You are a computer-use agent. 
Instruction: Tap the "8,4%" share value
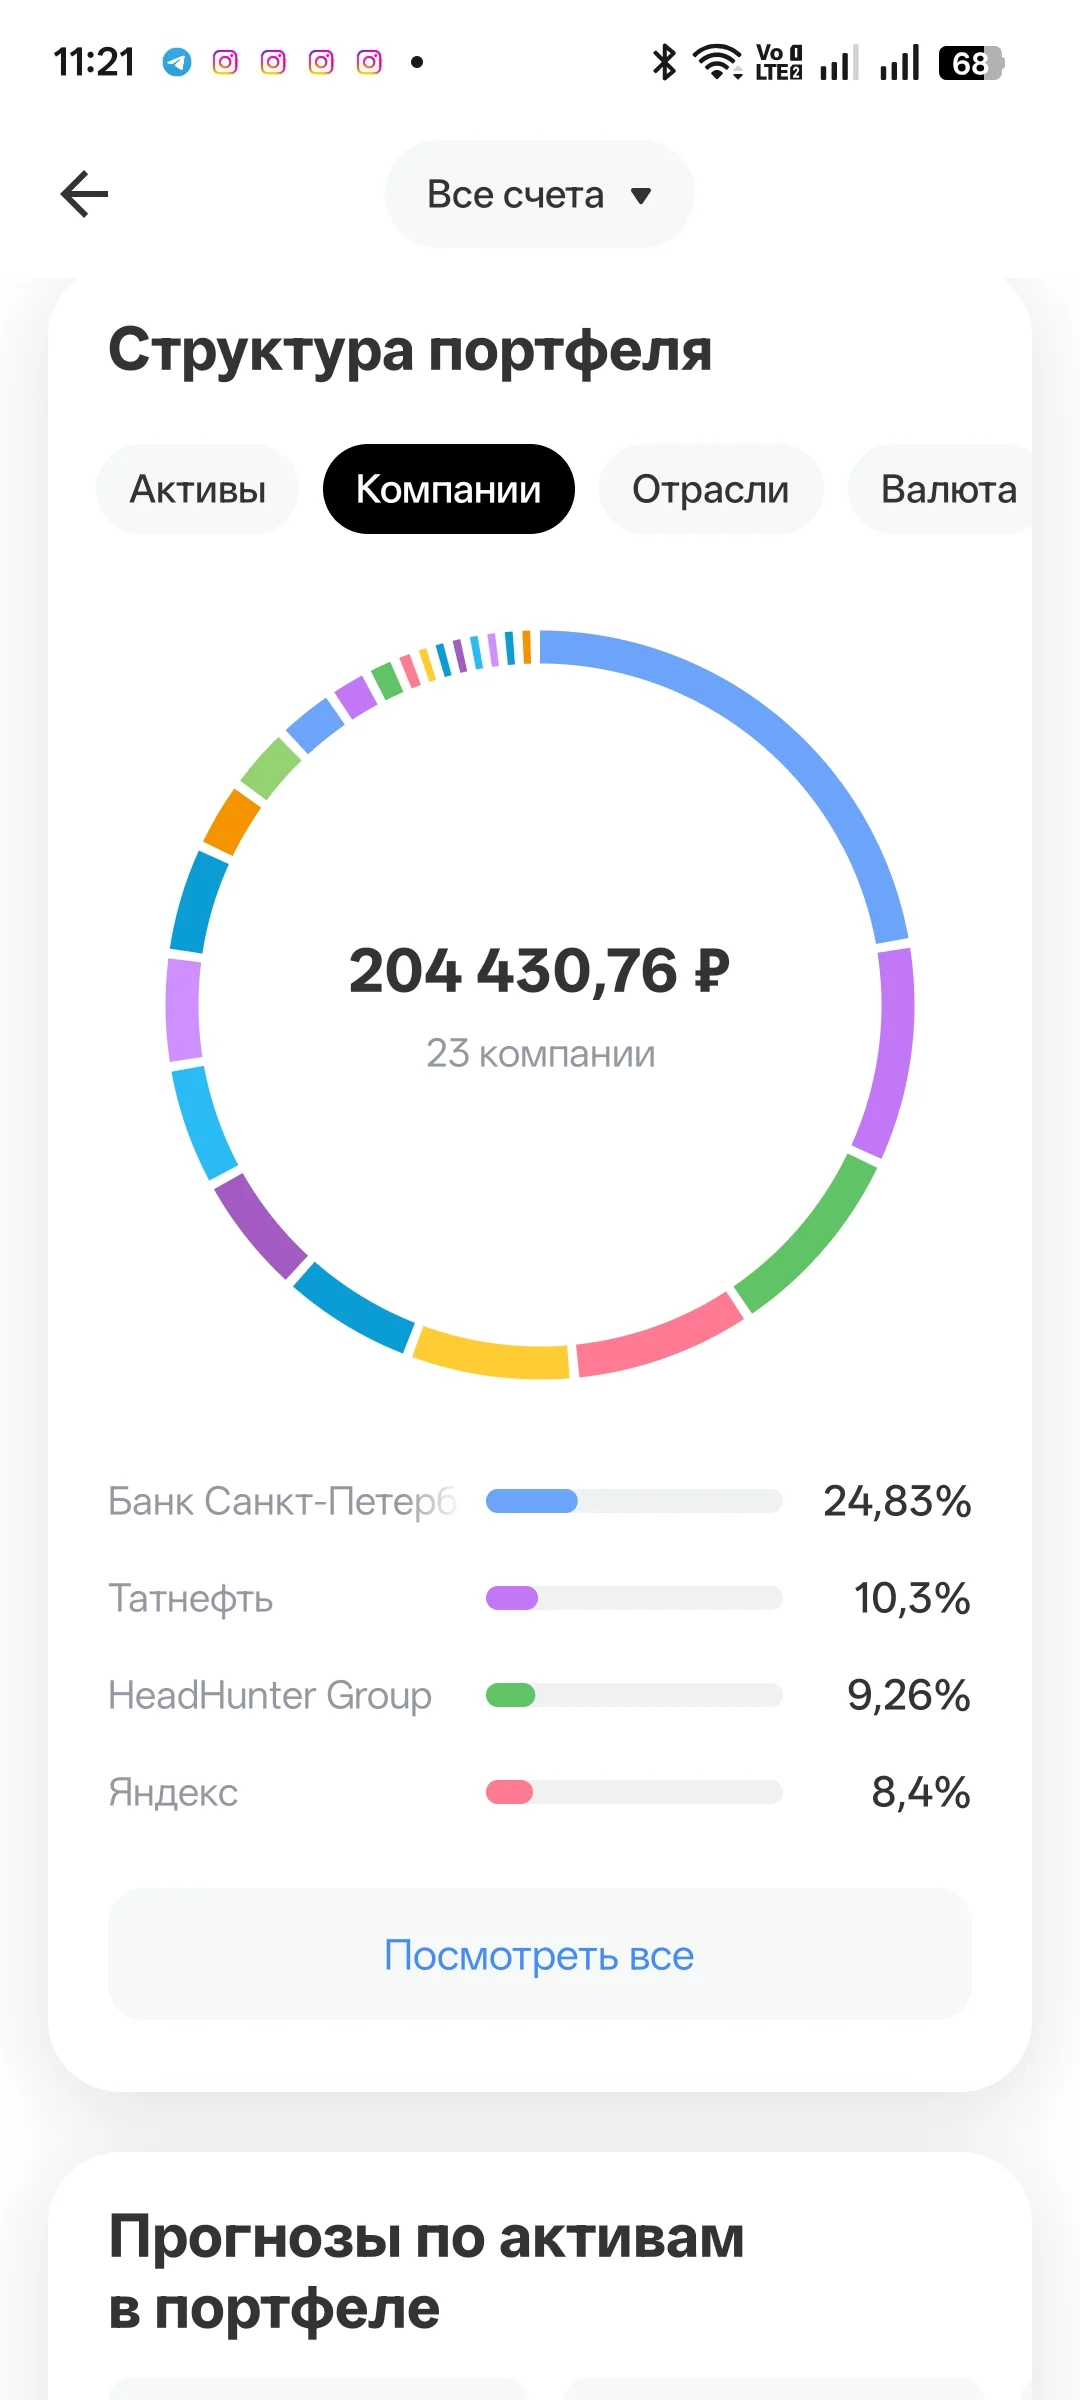(921, 1792)
